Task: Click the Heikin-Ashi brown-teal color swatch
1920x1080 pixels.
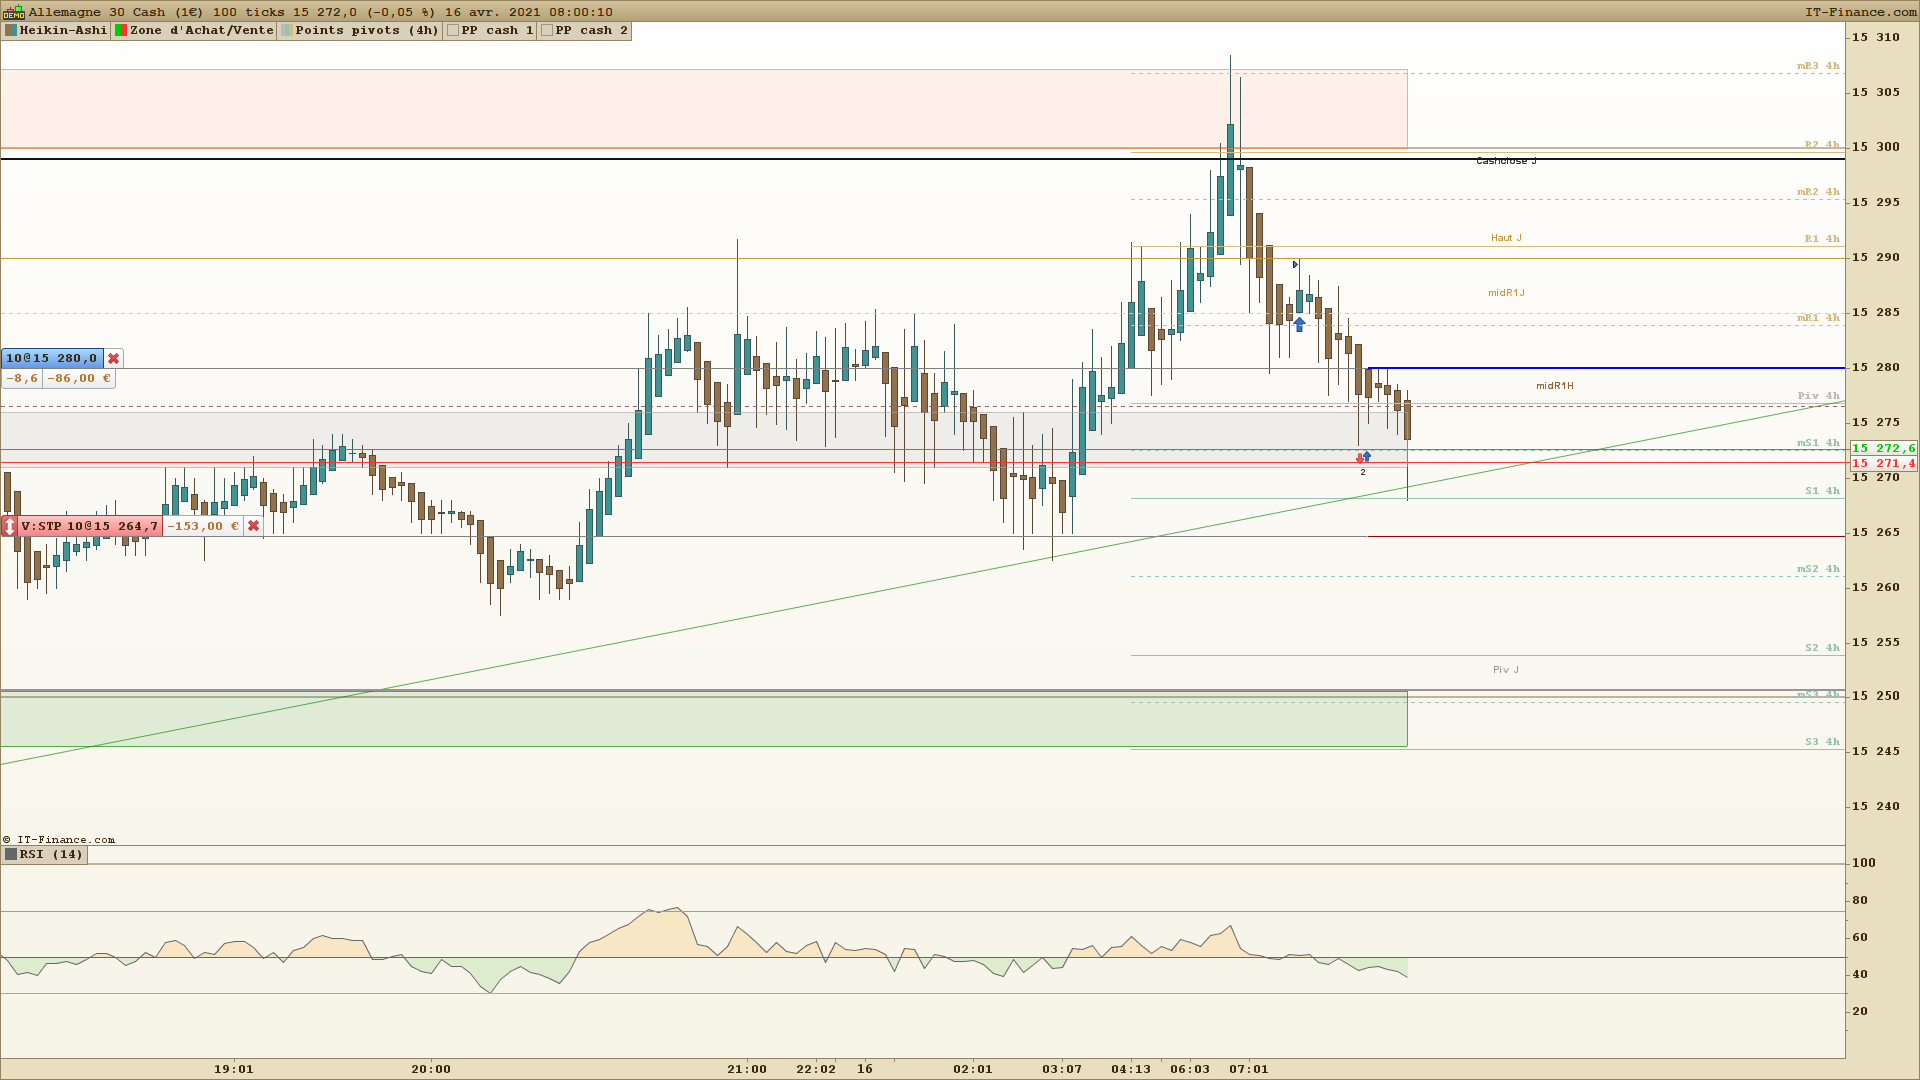Action: [x=11, y=31]
